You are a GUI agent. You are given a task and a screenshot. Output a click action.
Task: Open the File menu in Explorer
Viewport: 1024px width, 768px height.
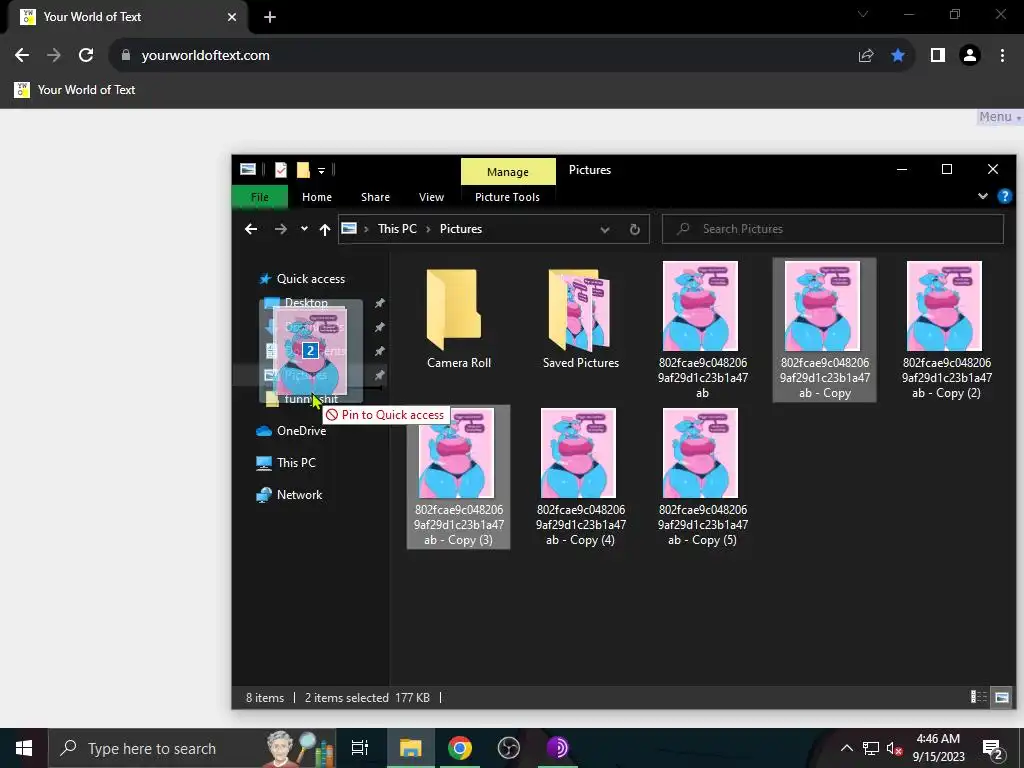(x=259, y=197)
